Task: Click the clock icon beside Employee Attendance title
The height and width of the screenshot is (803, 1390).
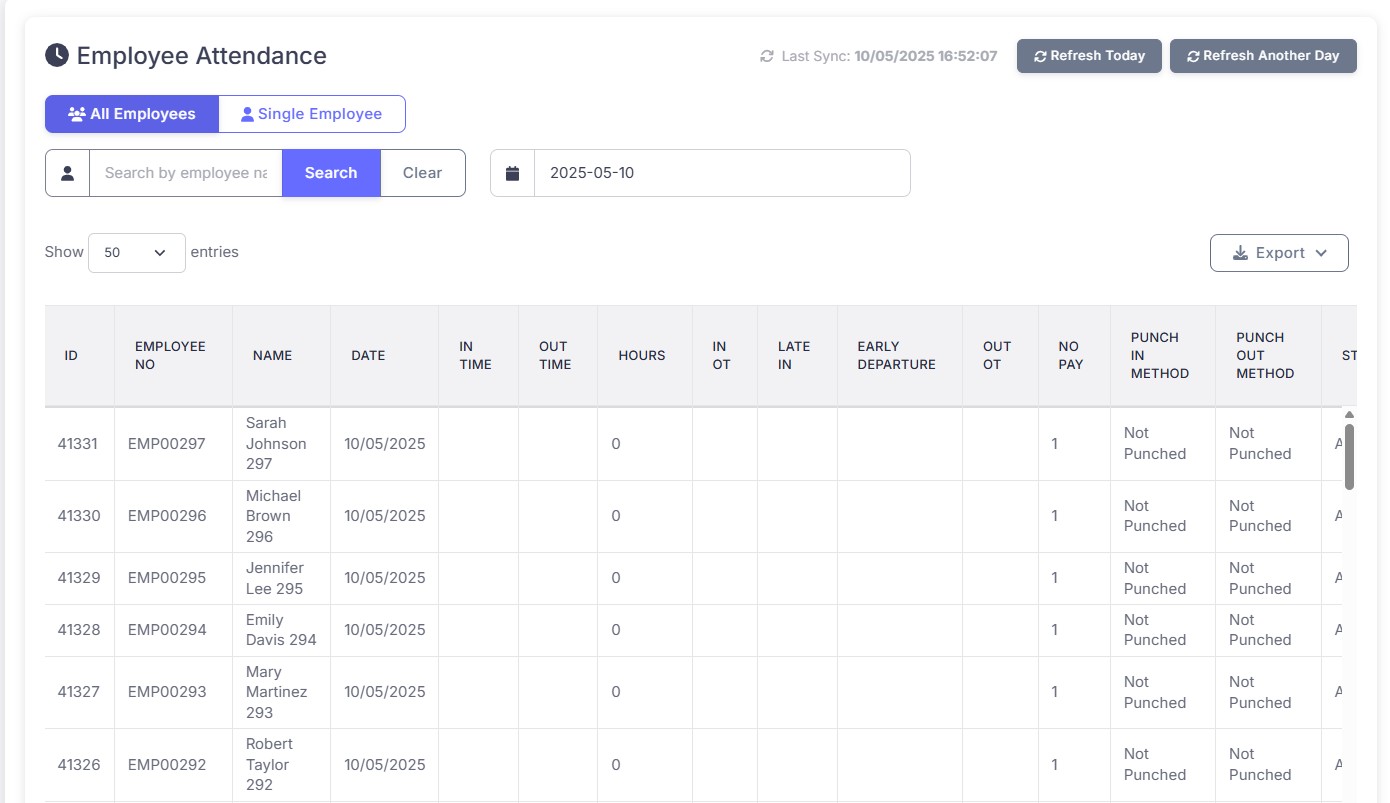Action: pyautogui.click(x=56, y=55)
